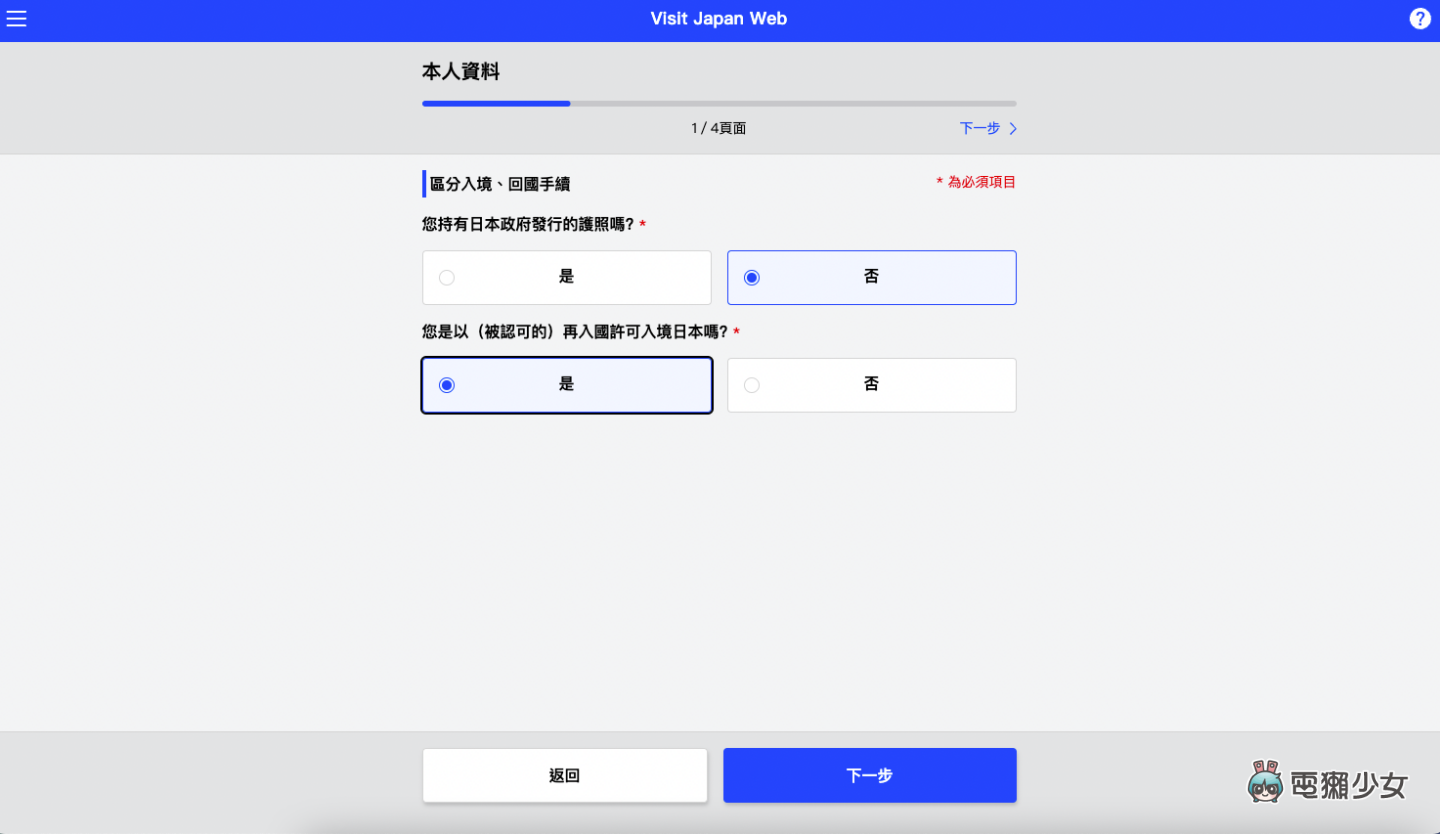Click the chevron next to top 下一步 link
Screen dimensions: 1440x834
tap(1012, 128)
